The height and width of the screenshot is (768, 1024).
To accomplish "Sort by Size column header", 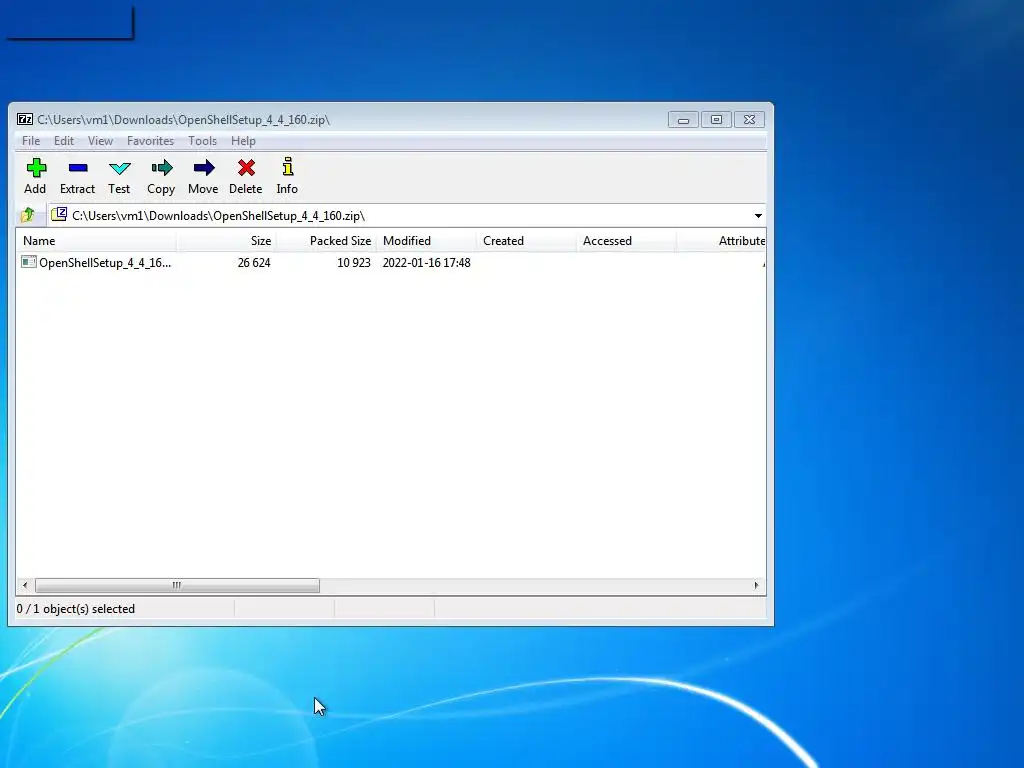I will (226, 241).
